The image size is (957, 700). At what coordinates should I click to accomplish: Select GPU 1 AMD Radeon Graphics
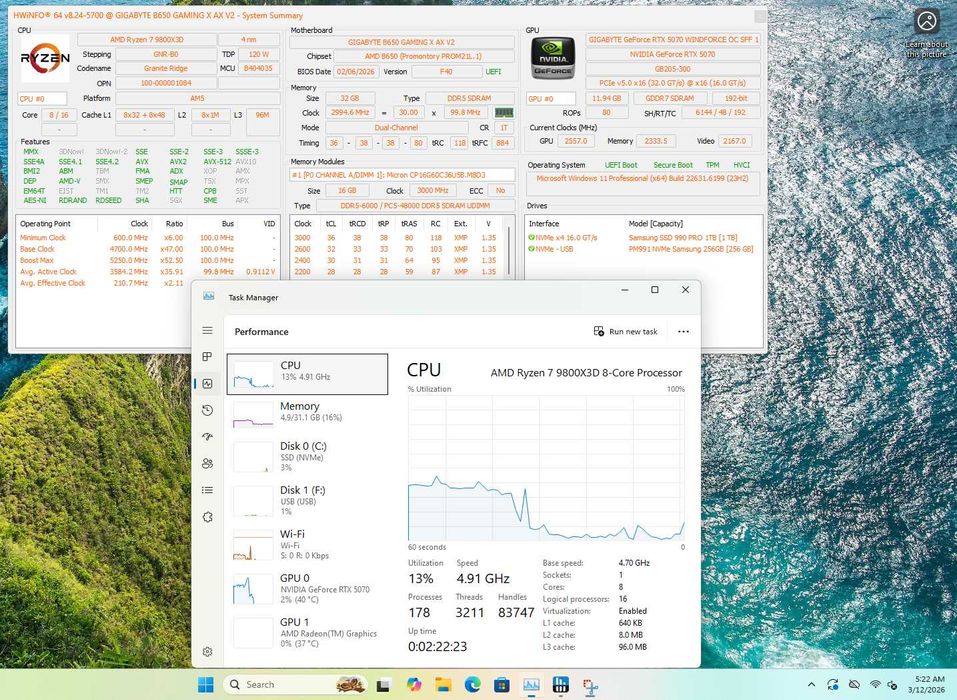307,632
